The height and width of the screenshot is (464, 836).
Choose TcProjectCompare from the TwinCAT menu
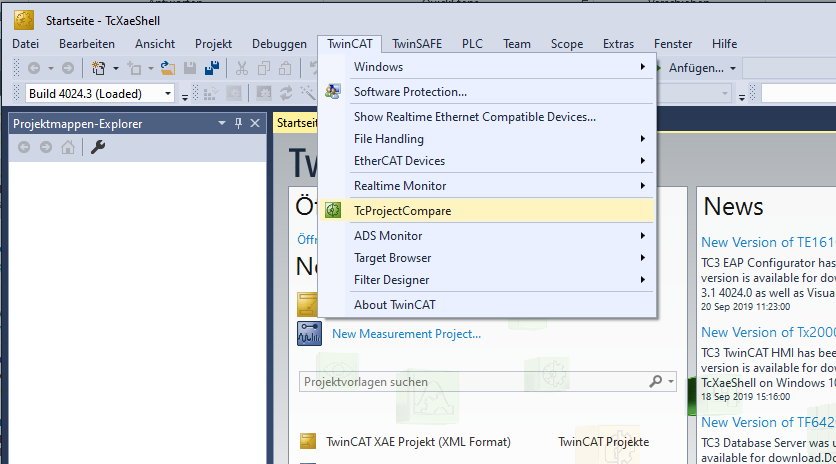pyautogui.click(x=487, y=211)
